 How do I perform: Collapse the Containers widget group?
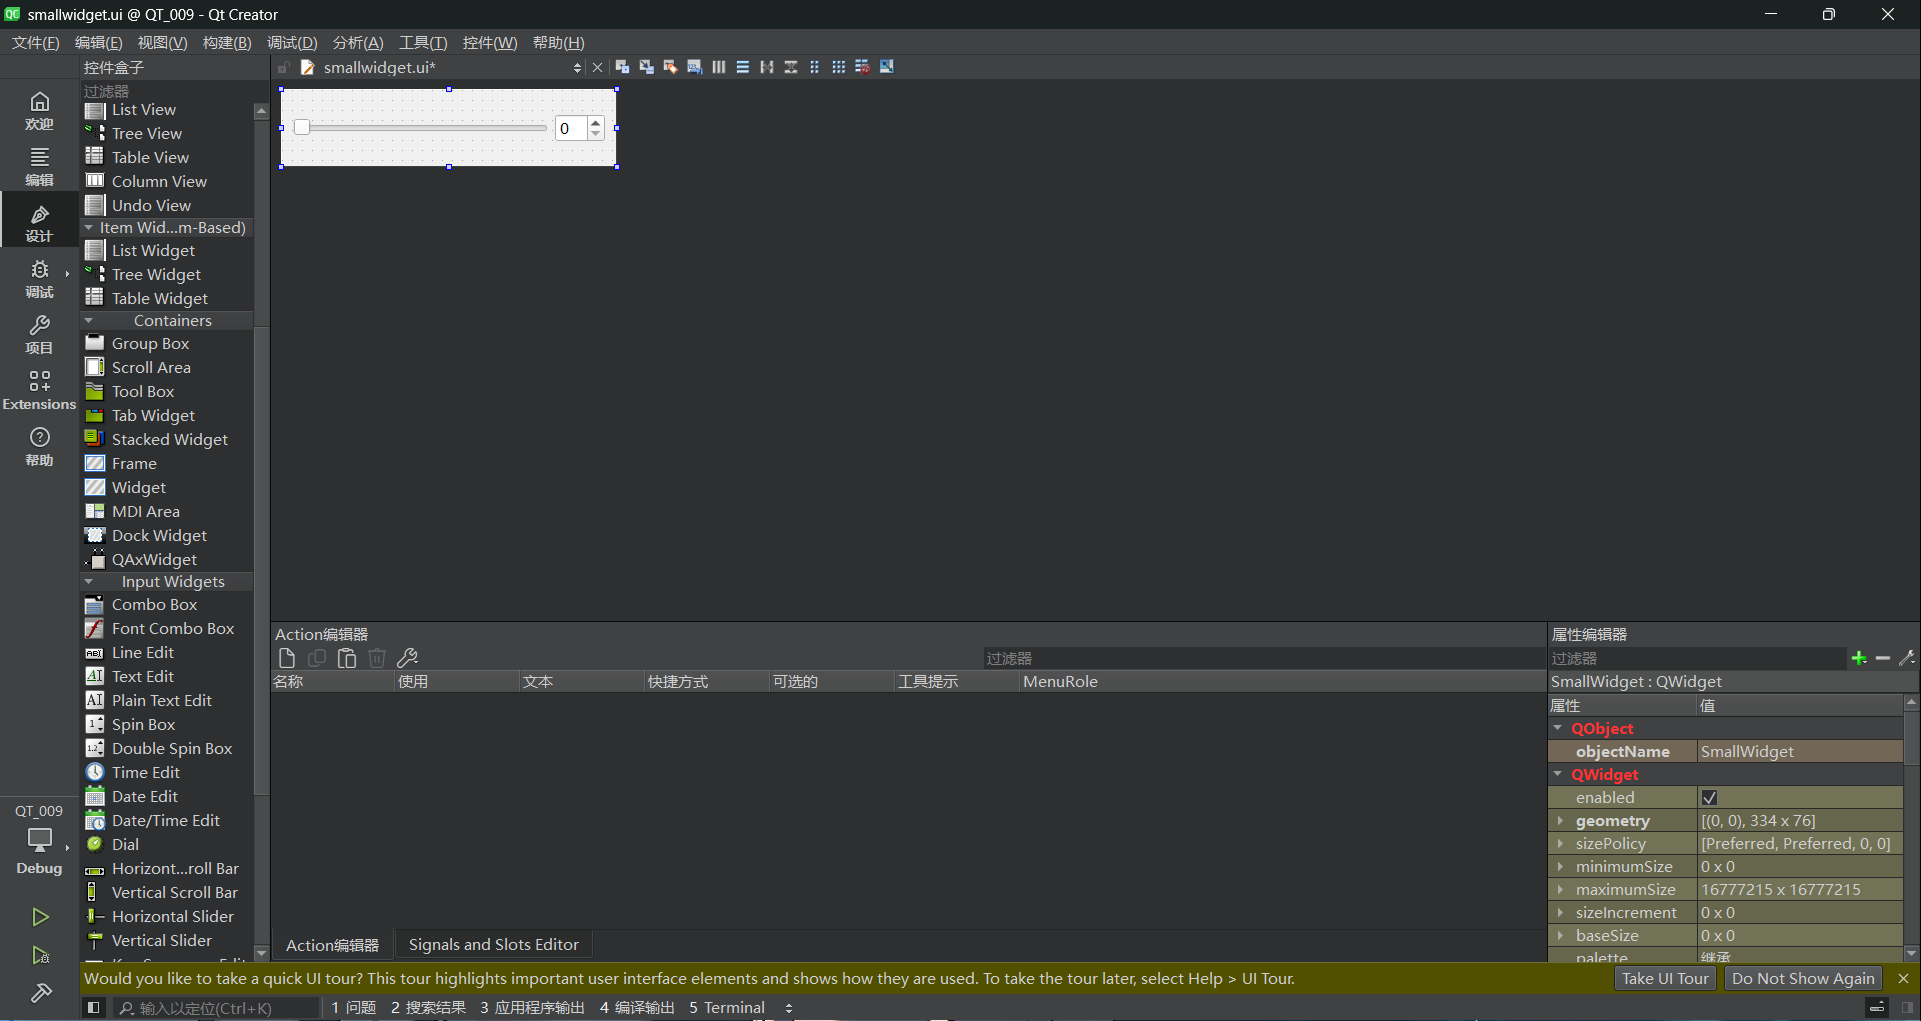click(x=89, y=321)
